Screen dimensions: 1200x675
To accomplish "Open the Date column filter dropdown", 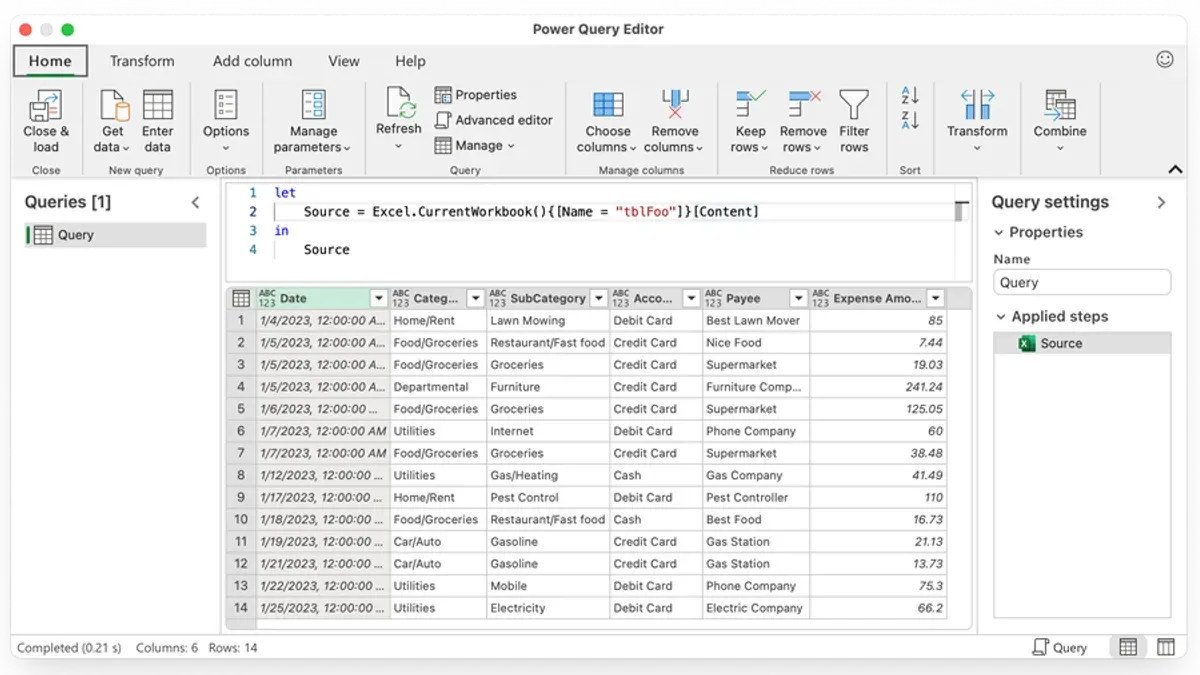I will click(x=378, y=298).
